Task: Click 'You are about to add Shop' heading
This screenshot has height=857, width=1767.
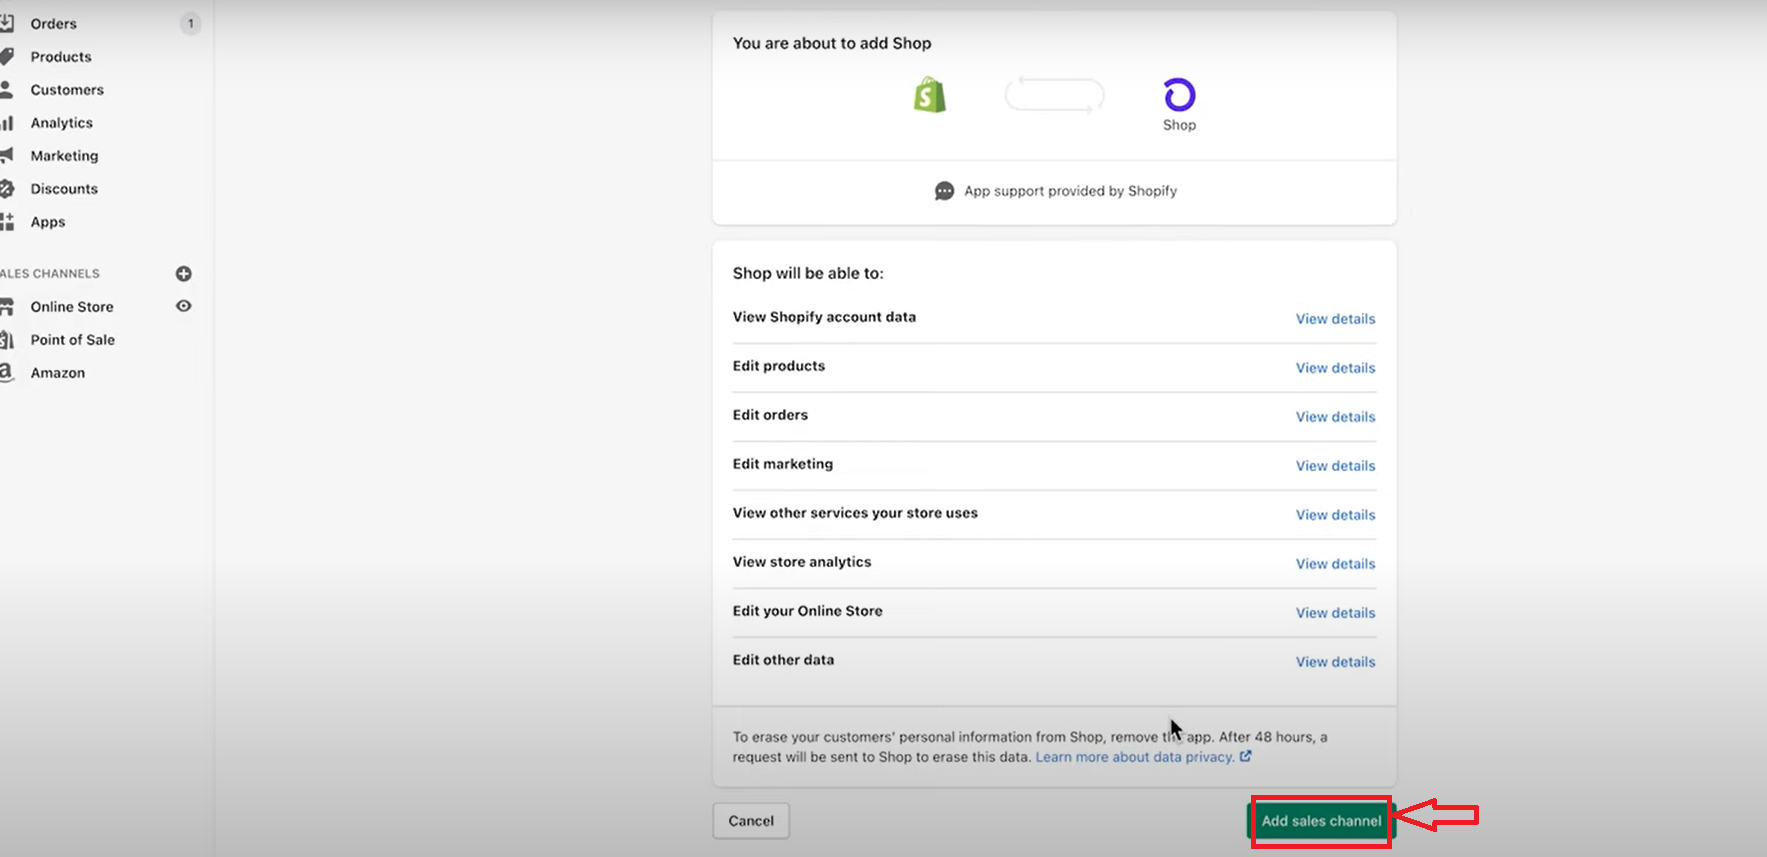Action: (x=832, y=43)
